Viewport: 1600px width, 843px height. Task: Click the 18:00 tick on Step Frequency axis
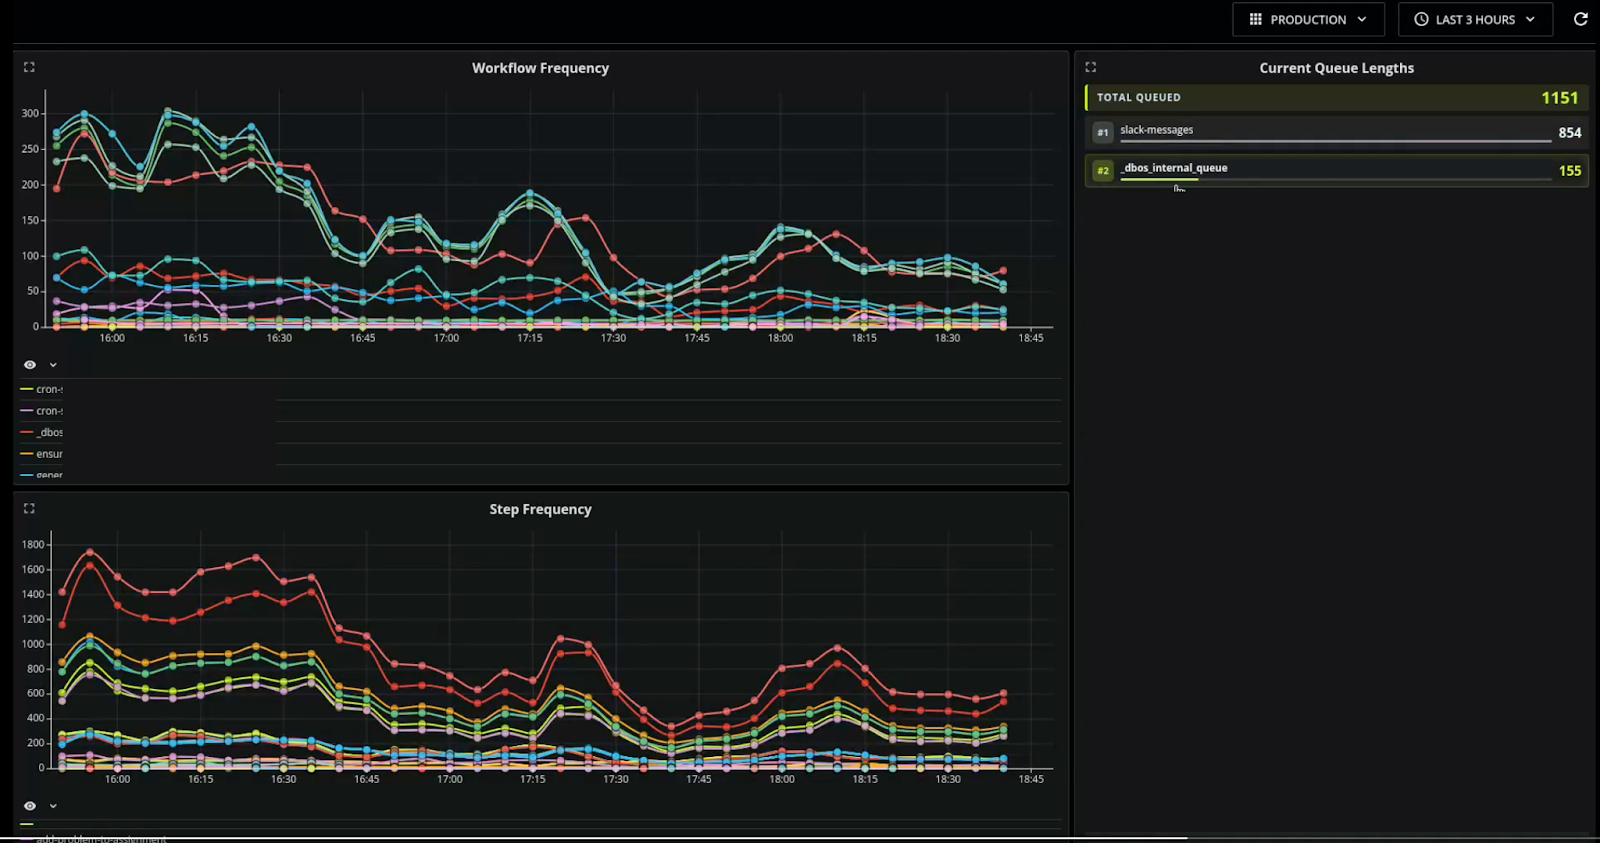pyautogui.click(x=782, y=779)
